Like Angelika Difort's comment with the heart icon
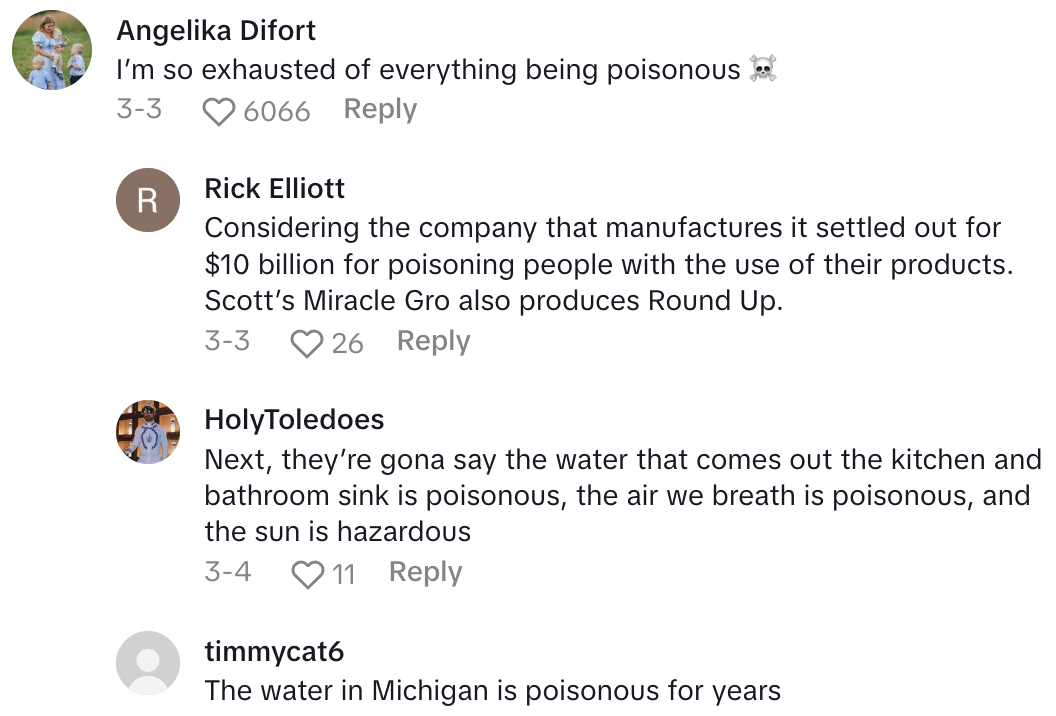This screenshot has width=1056, height=716. click(219, 111)
